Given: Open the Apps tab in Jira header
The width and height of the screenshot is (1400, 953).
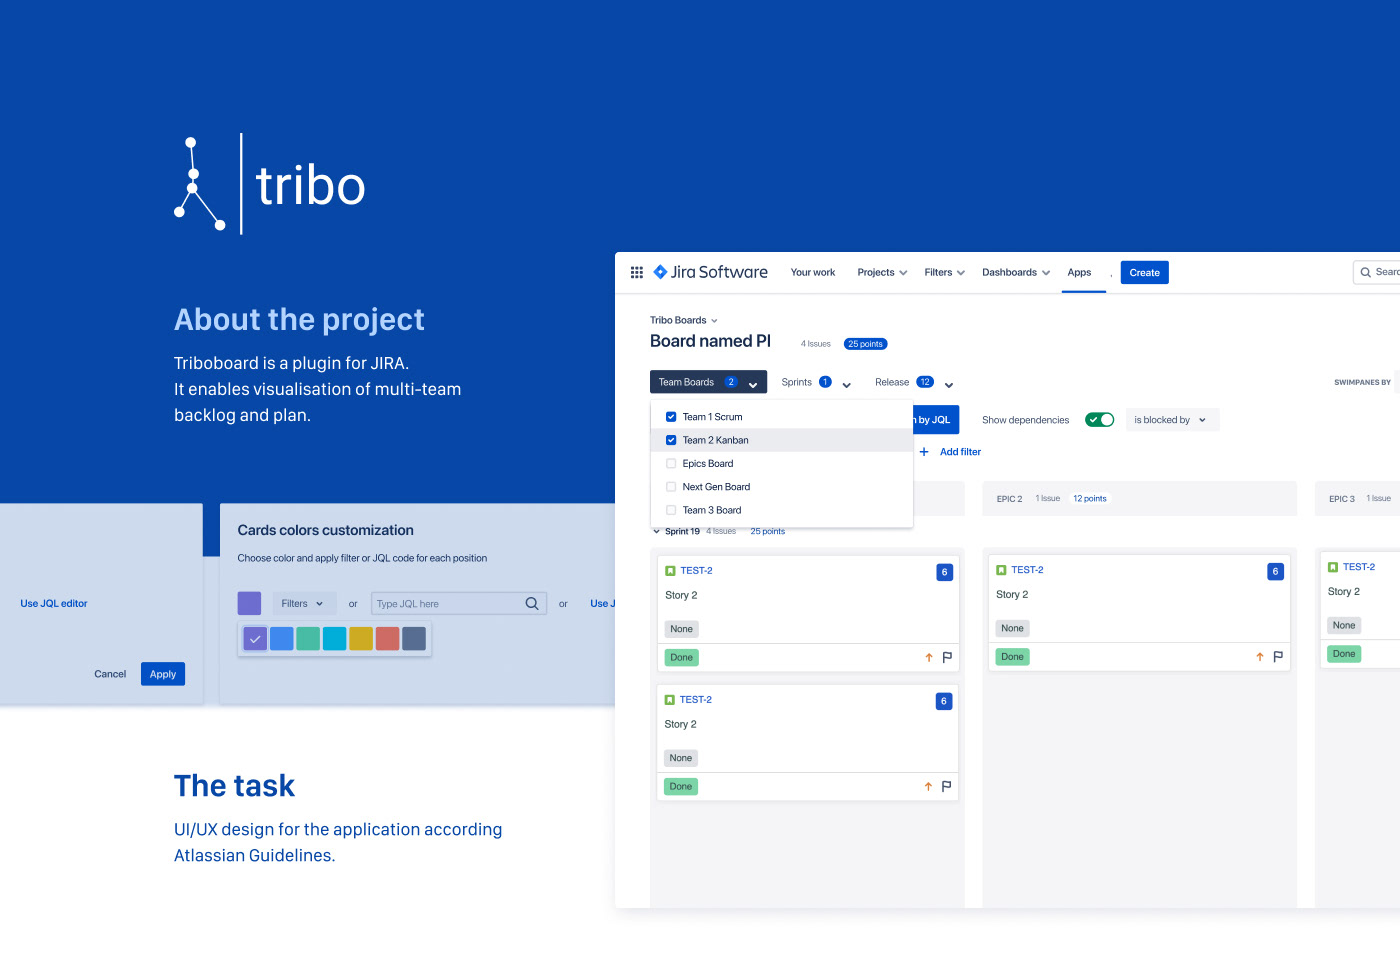Looking at the screenshot, I should click(x=1079, y=272).
